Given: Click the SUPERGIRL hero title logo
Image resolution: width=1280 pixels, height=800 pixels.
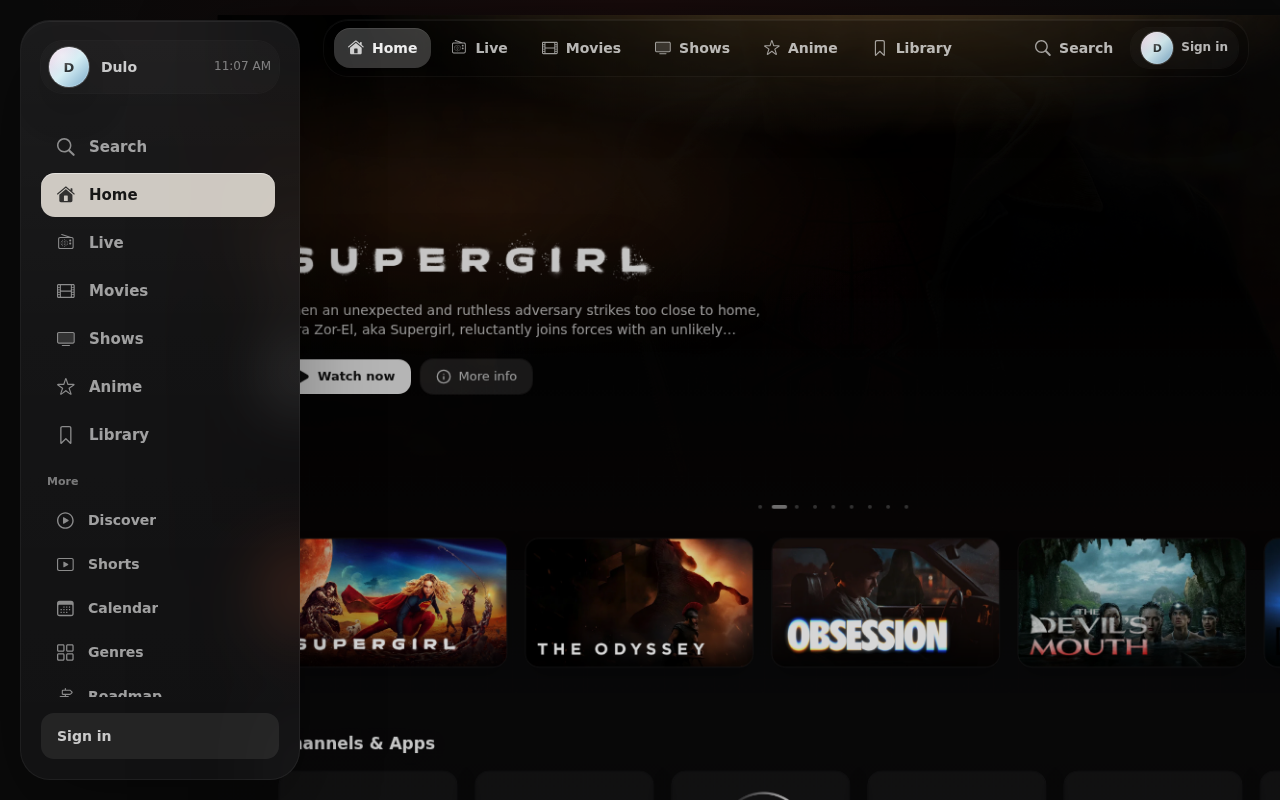Looking at the screenshot, I should pyautogui.click(x=474, y=260).
